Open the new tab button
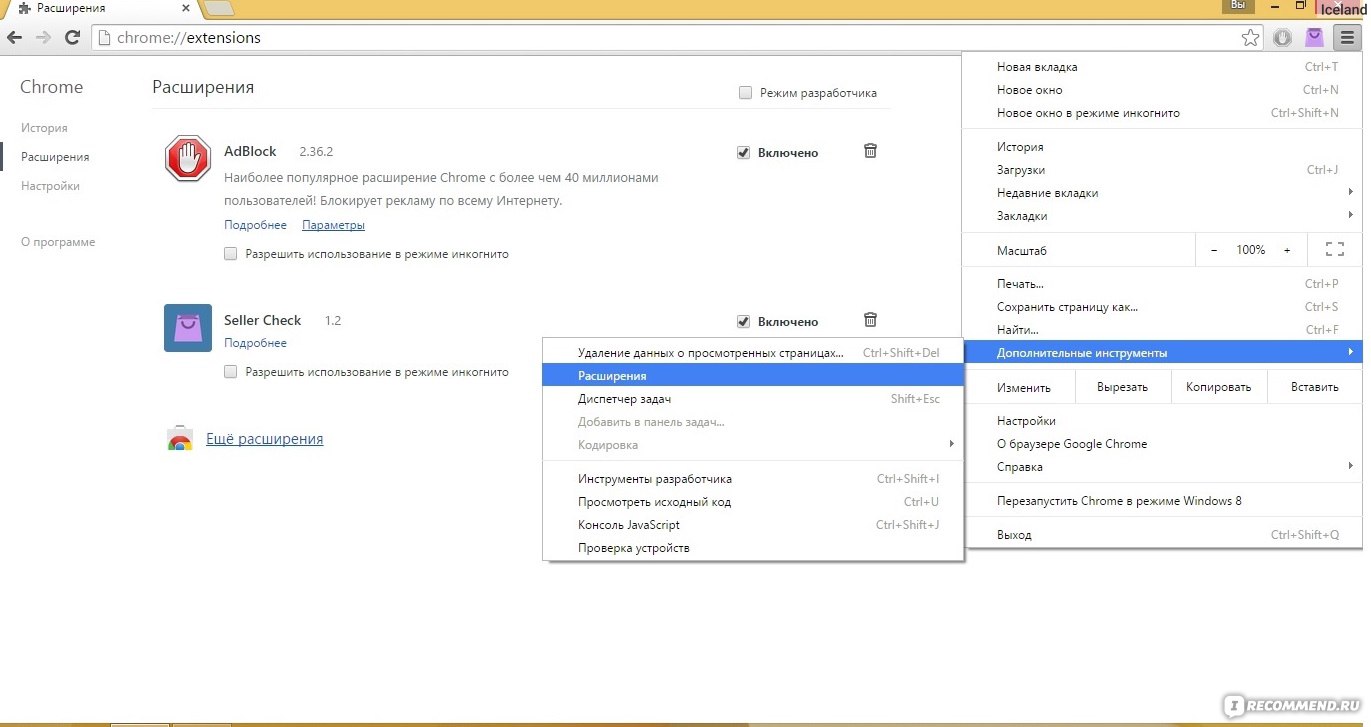The image size is (1371, 727). tap(219, 9)
